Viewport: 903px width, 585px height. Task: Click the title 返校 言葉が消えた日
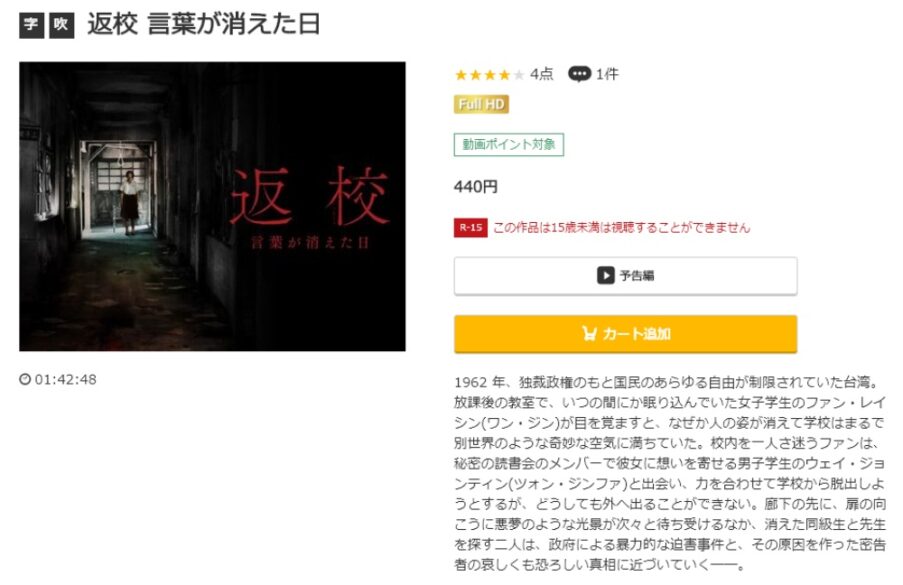click(x=204, y=25)
